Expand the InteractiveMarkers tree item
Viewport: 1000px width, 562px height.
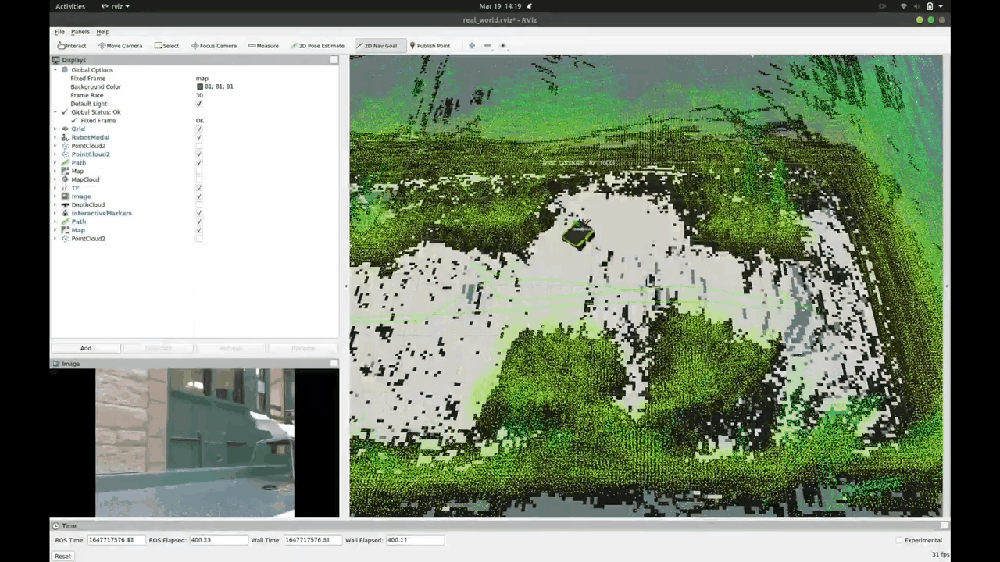(x=55, y=213)
